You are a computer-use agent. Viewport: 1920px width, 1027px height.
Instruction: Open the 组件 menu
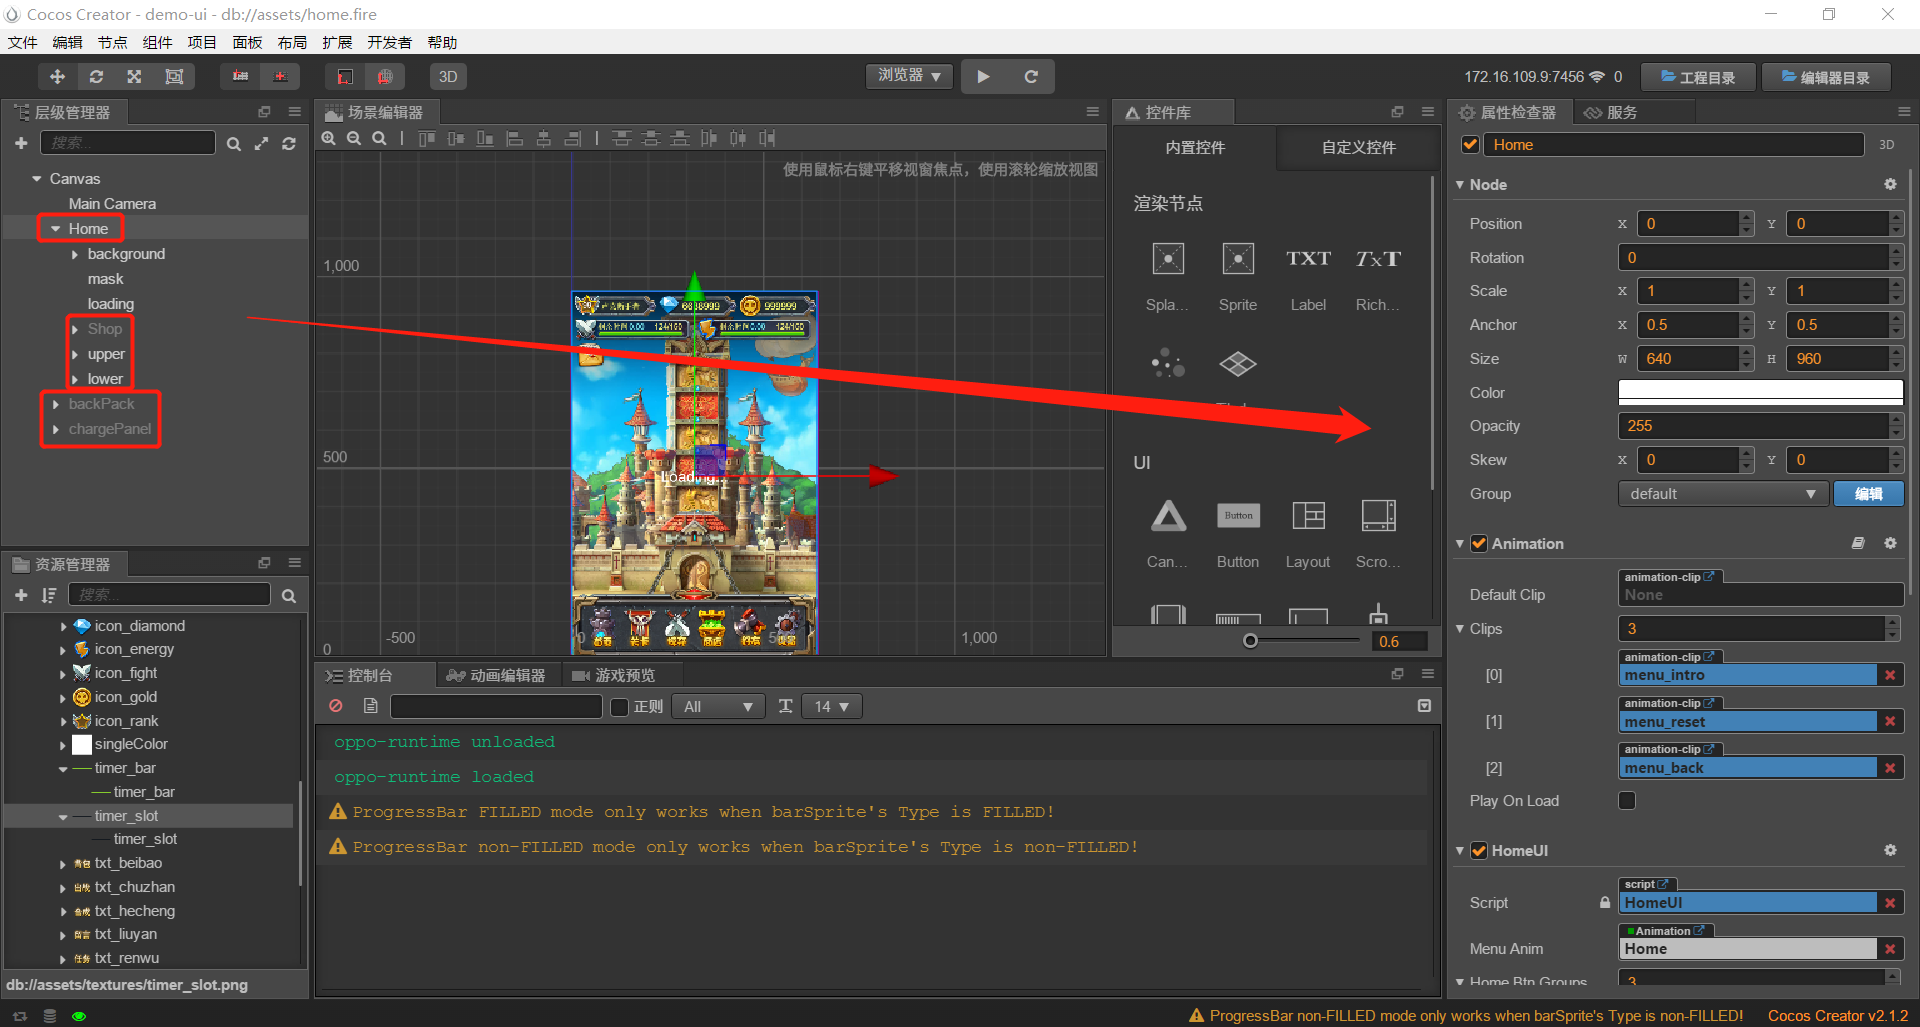pos(157,42)
